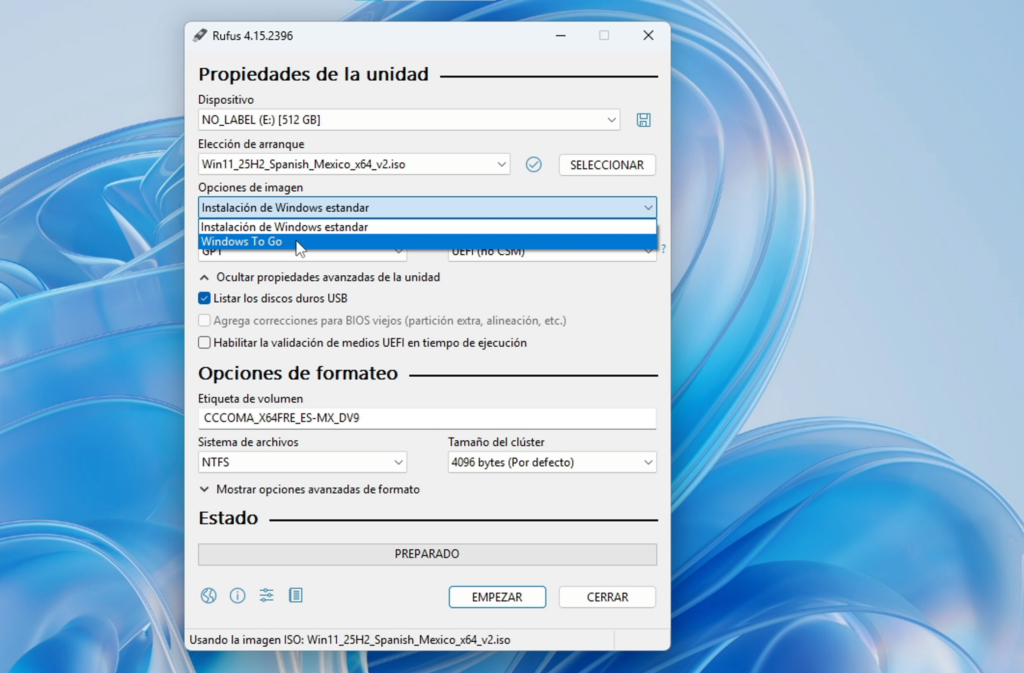Open the settings sliders icon

(266, 595)
